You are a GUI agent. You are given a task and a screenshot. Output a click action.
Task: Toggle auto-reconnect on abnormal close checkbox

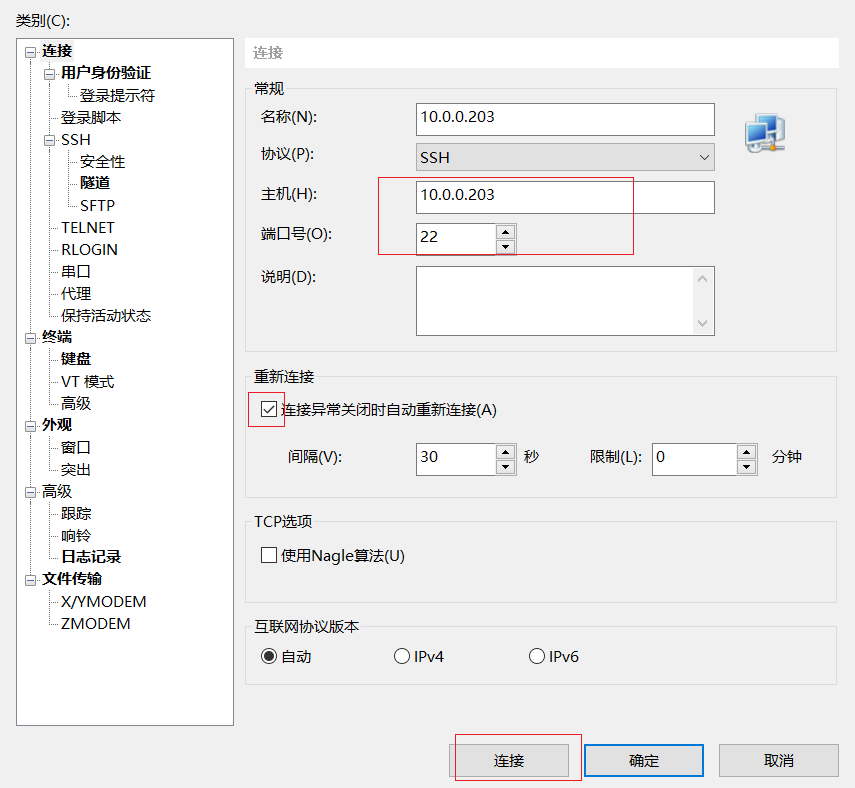pyautogui.click(x=268, y=409)
